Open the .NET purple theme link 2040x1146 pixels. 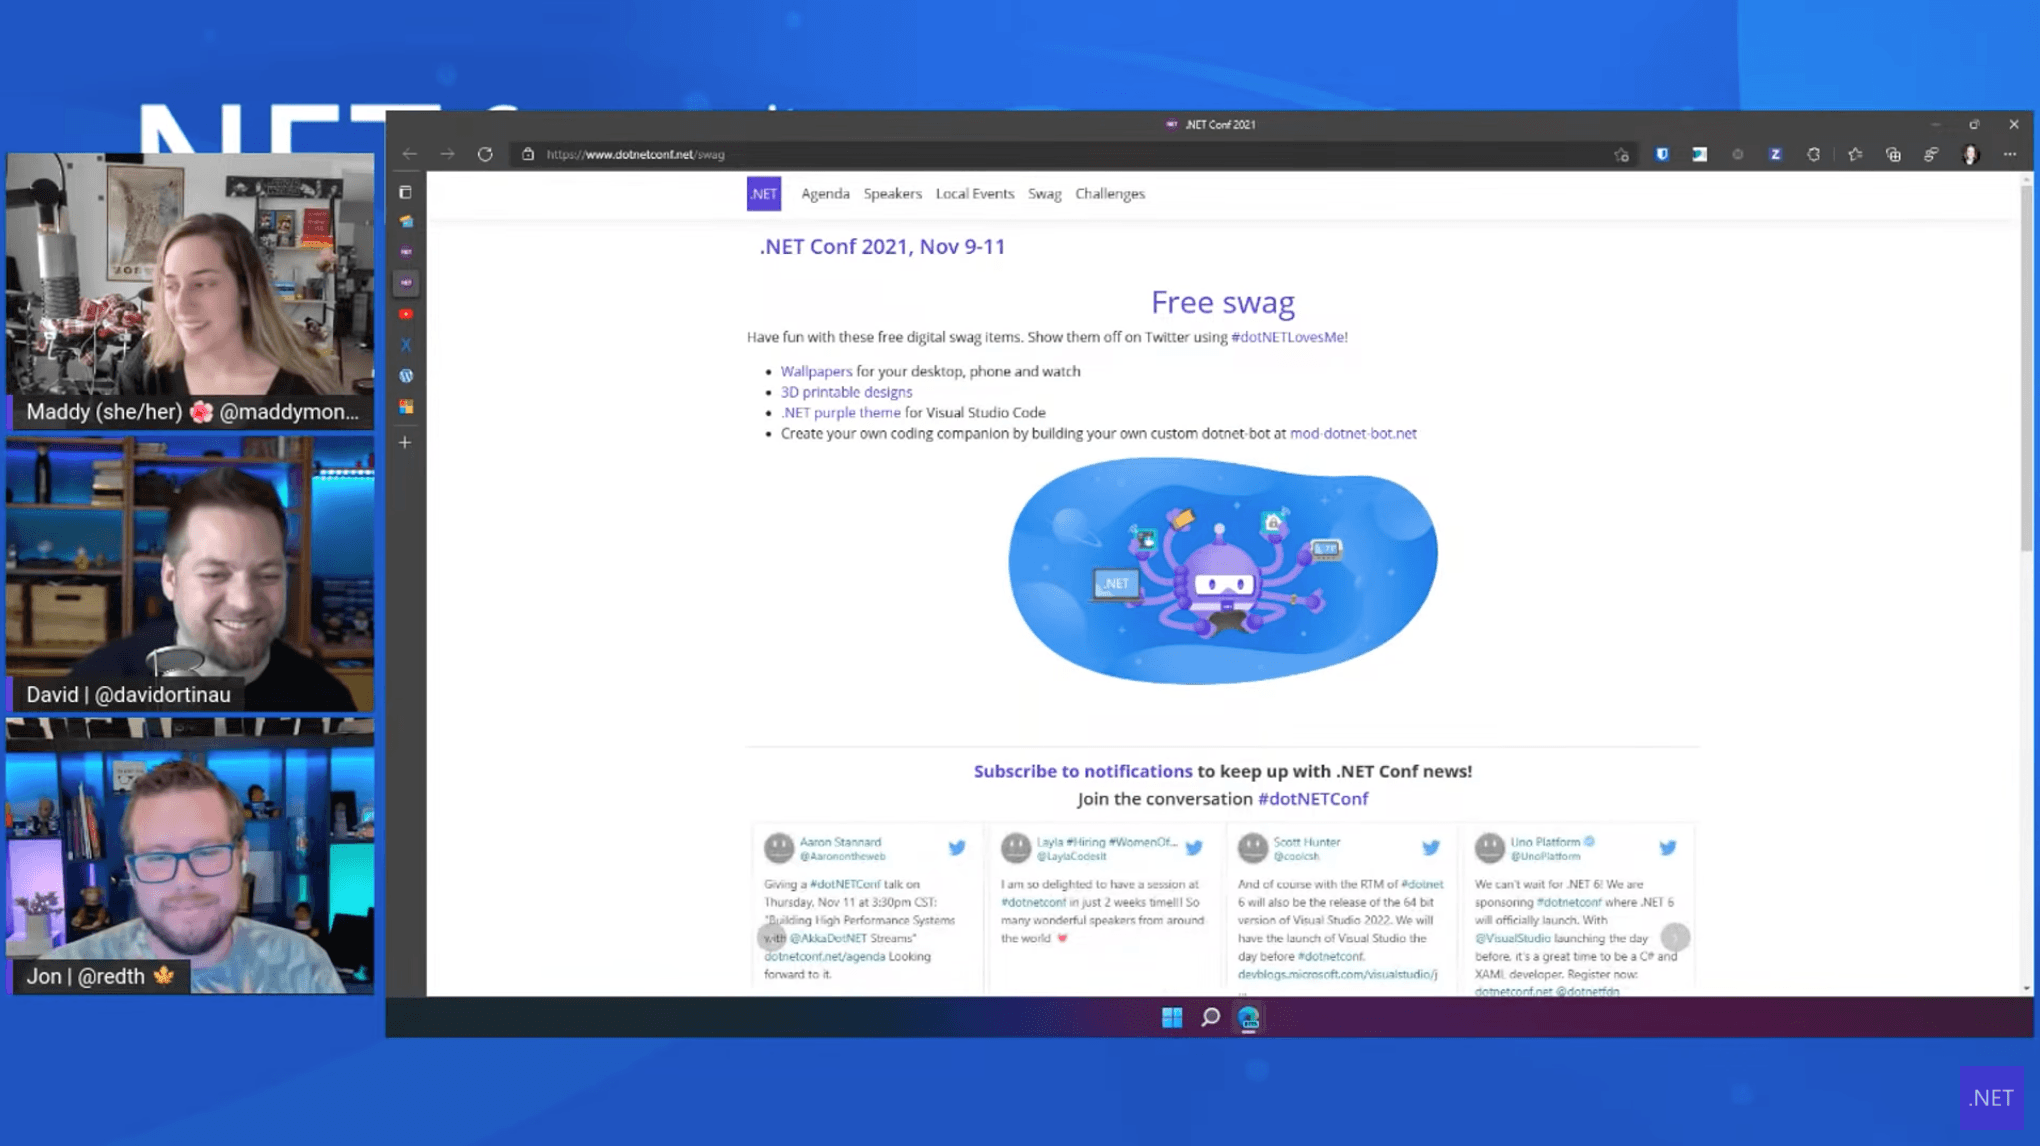[x=840, y=412]
